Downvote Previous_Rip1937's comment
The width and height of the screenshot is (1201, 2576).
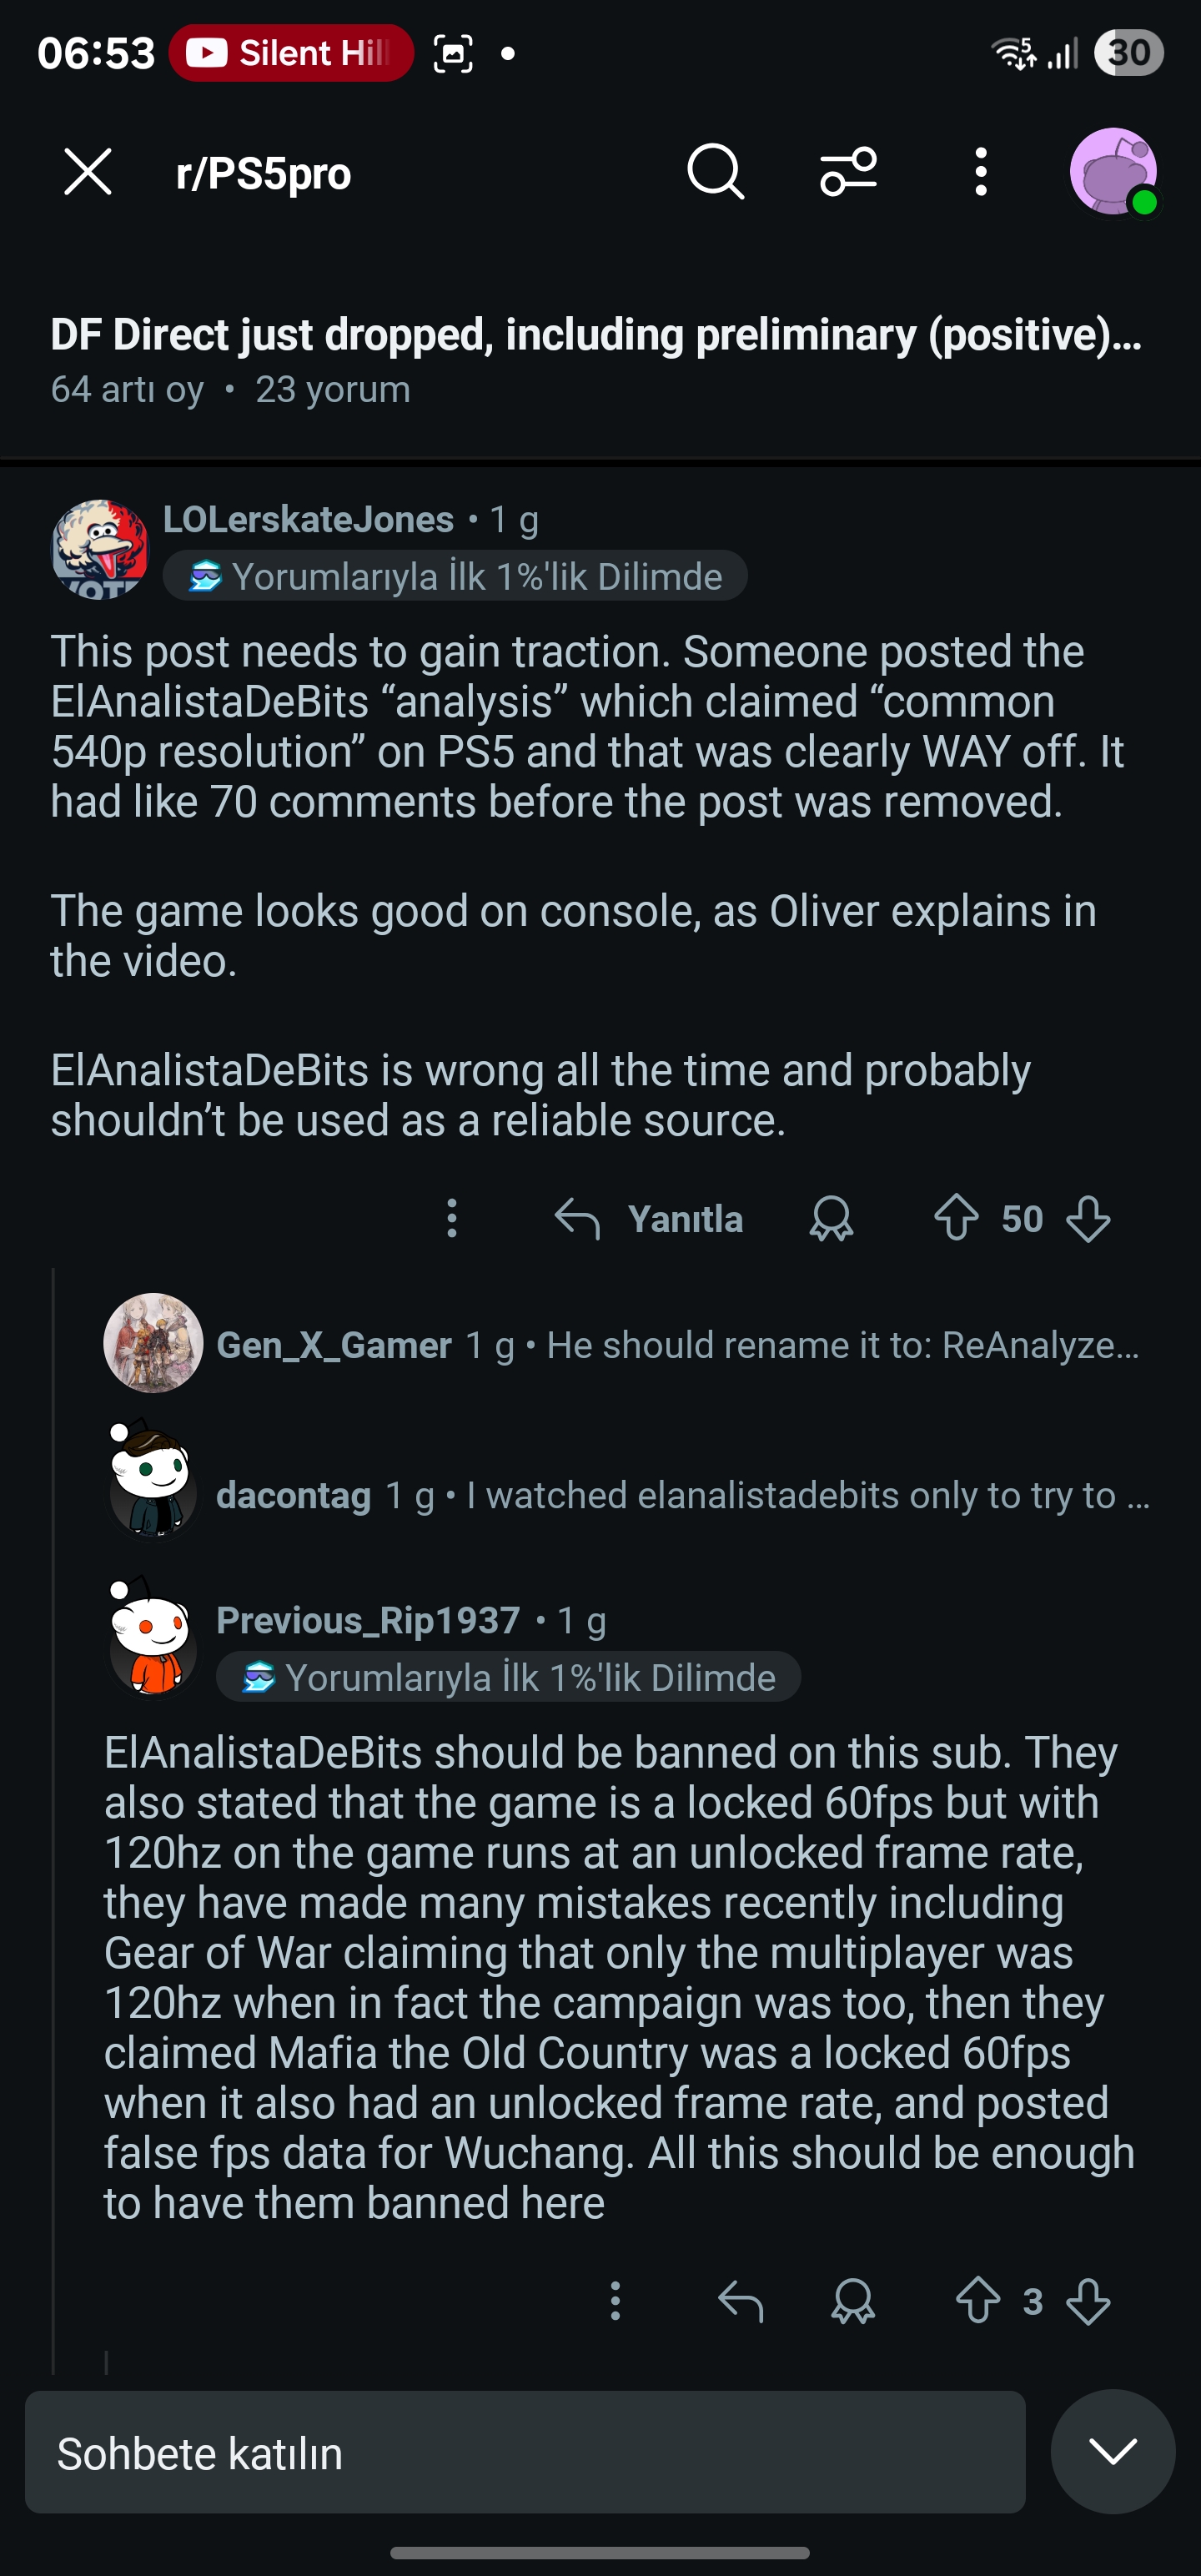(1088, 2300)
